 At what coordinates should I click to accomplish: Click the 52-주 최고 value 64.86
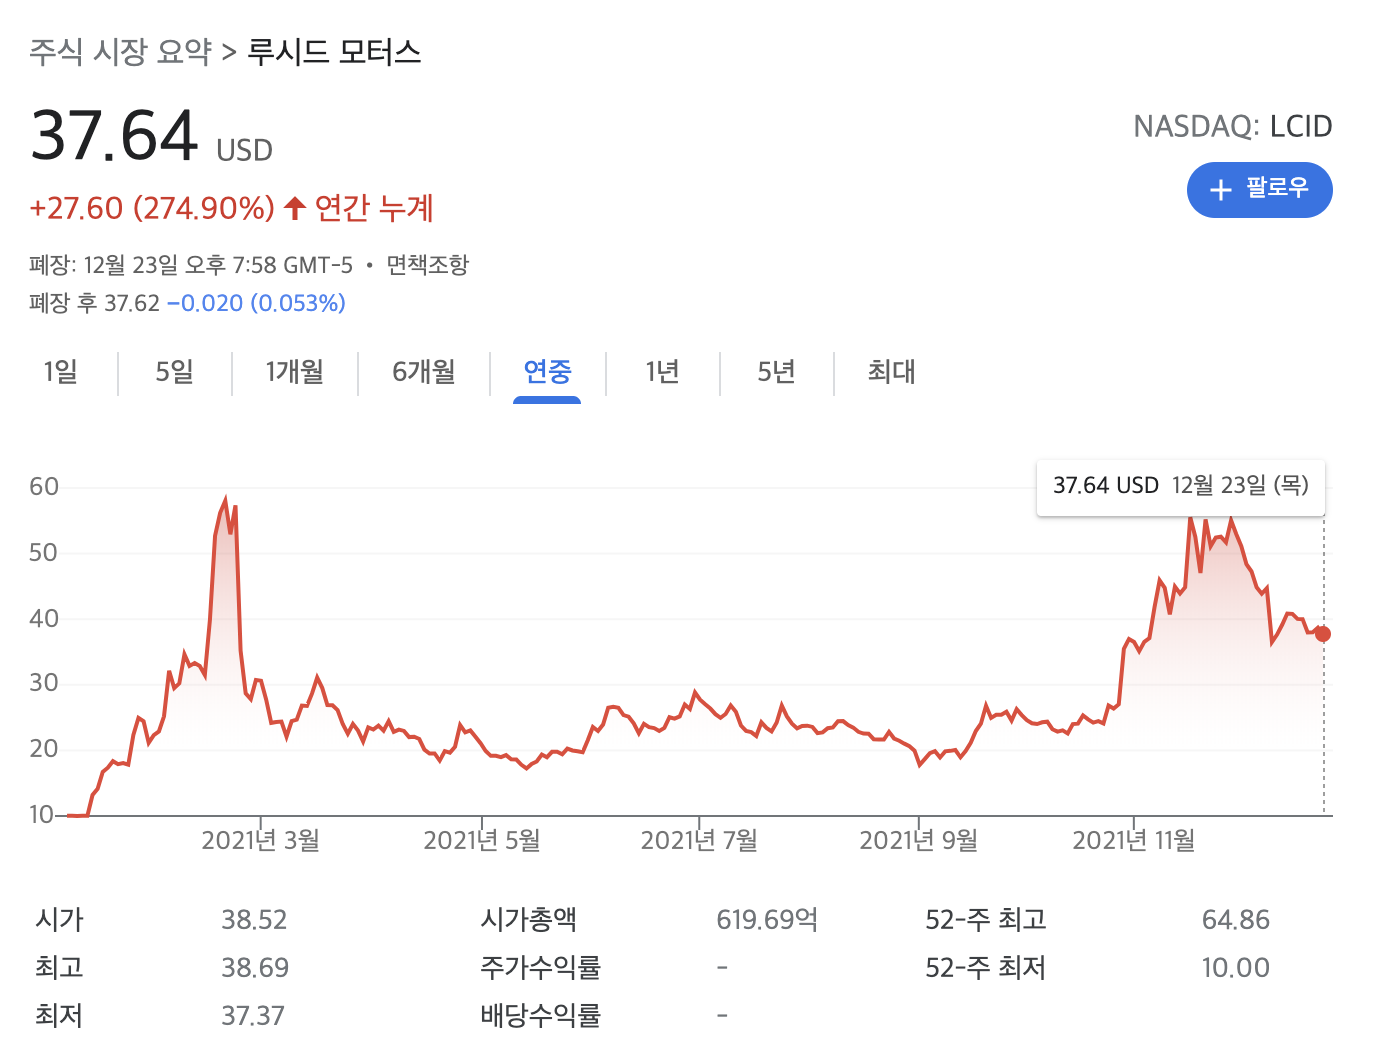pyautogui.click(x=1236, y=920)
